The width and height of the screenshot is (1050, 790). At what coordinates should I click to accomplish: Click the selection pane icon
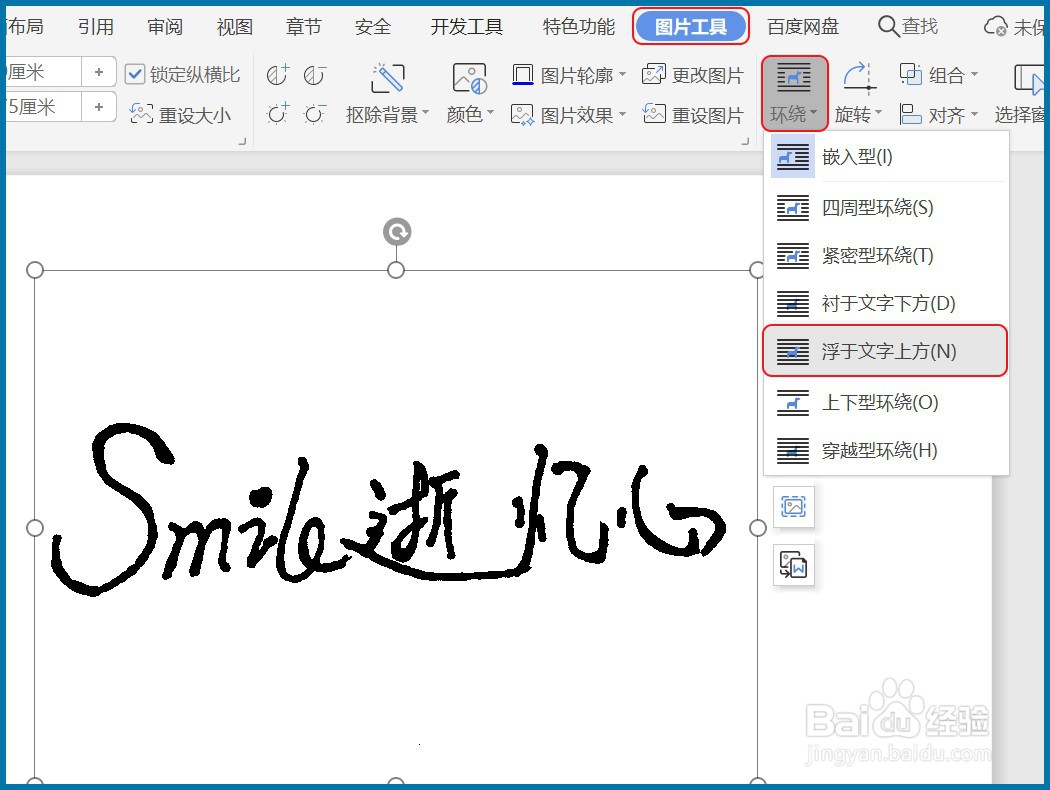(1029, 79)
